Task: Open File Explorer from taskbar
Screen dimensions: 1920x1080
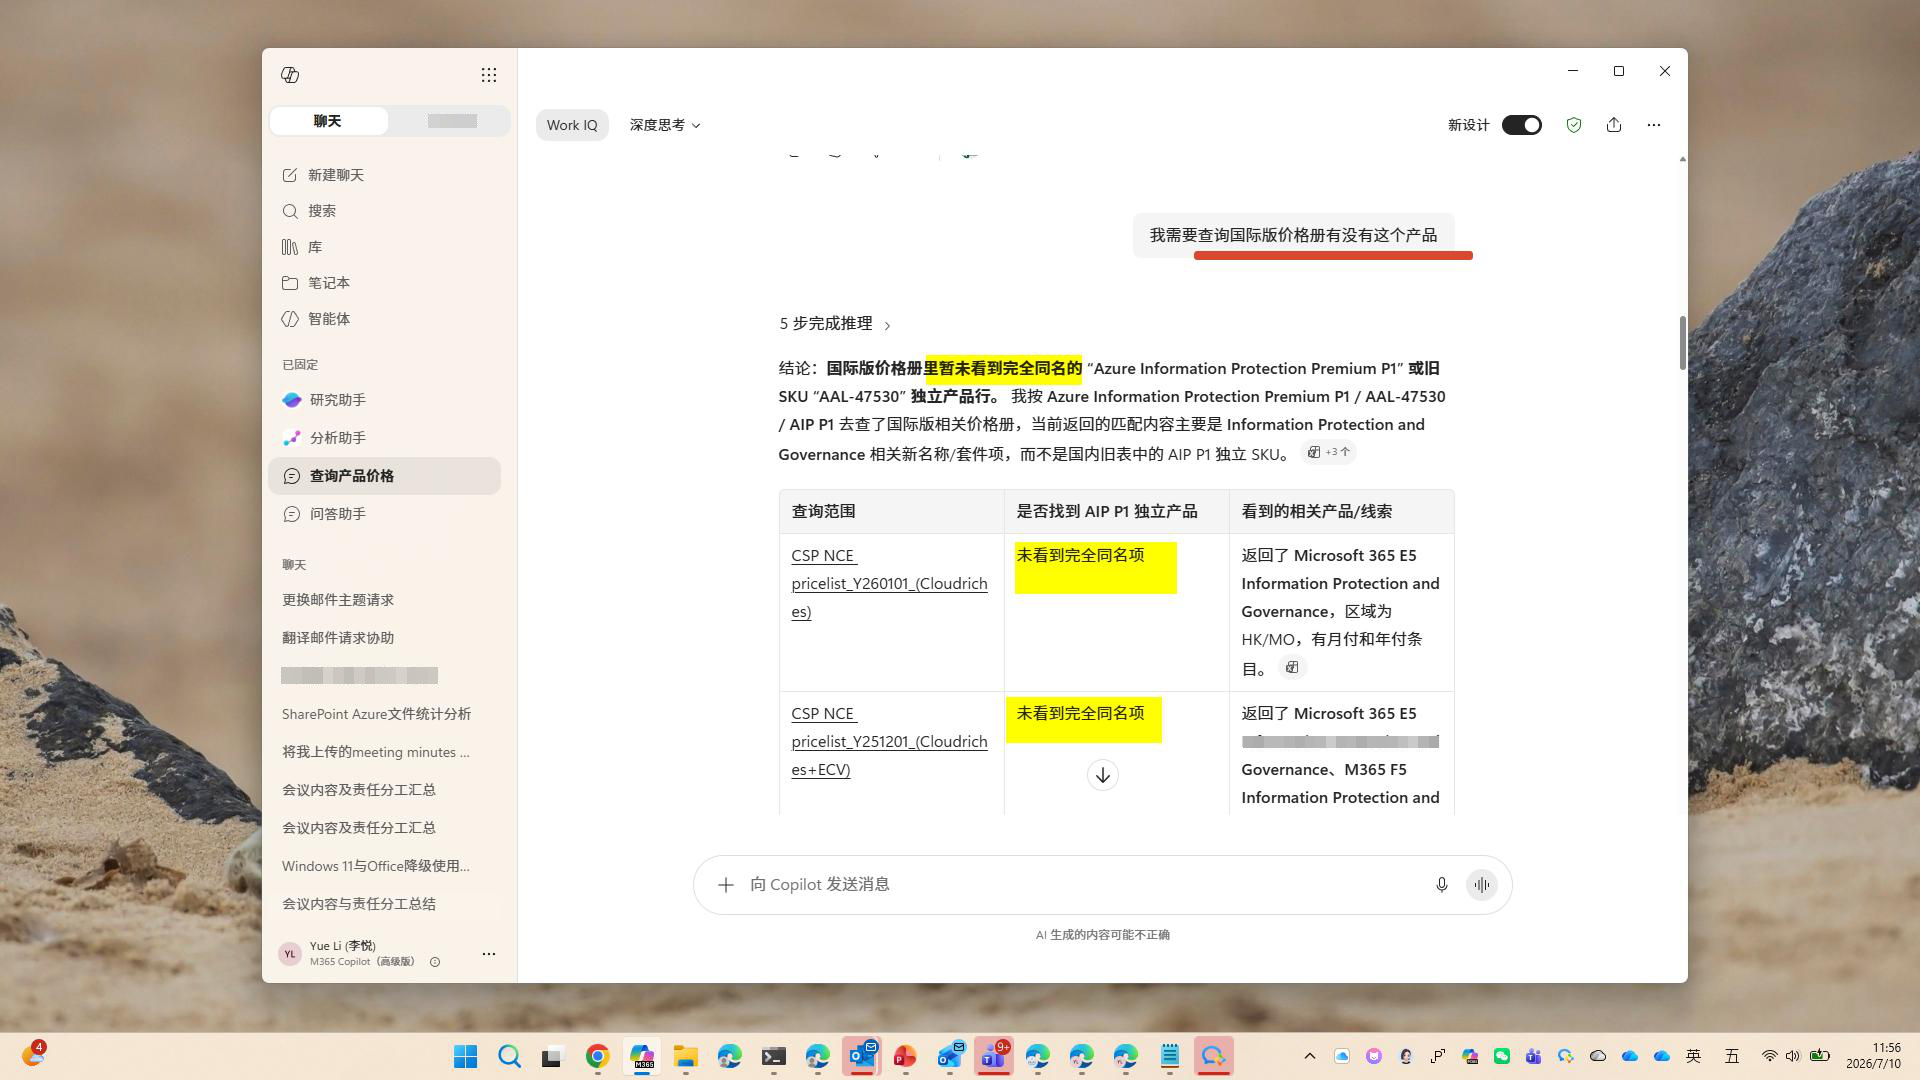Action: tap(685, 1056)
